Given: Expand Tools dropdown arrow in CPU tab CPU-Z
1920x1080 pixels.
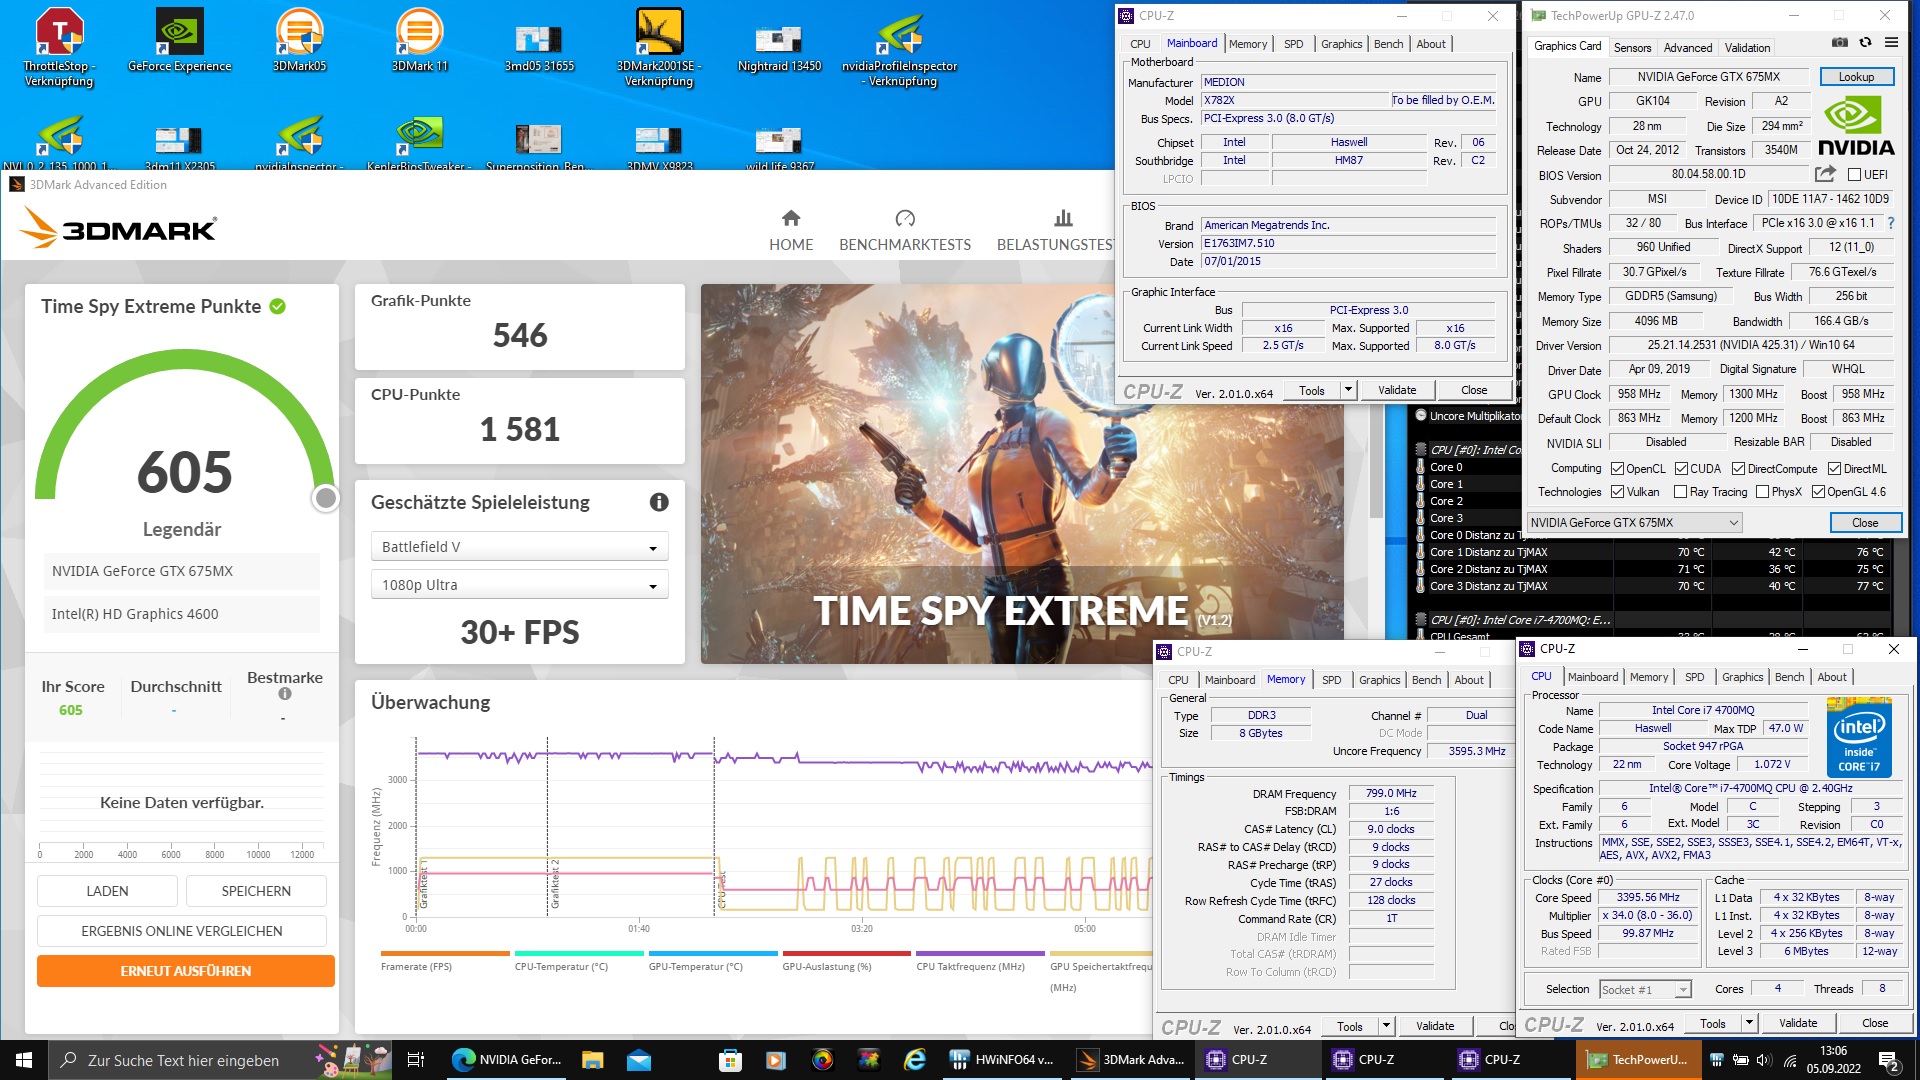Looking at the screenshot, I should (1749, 1023).
